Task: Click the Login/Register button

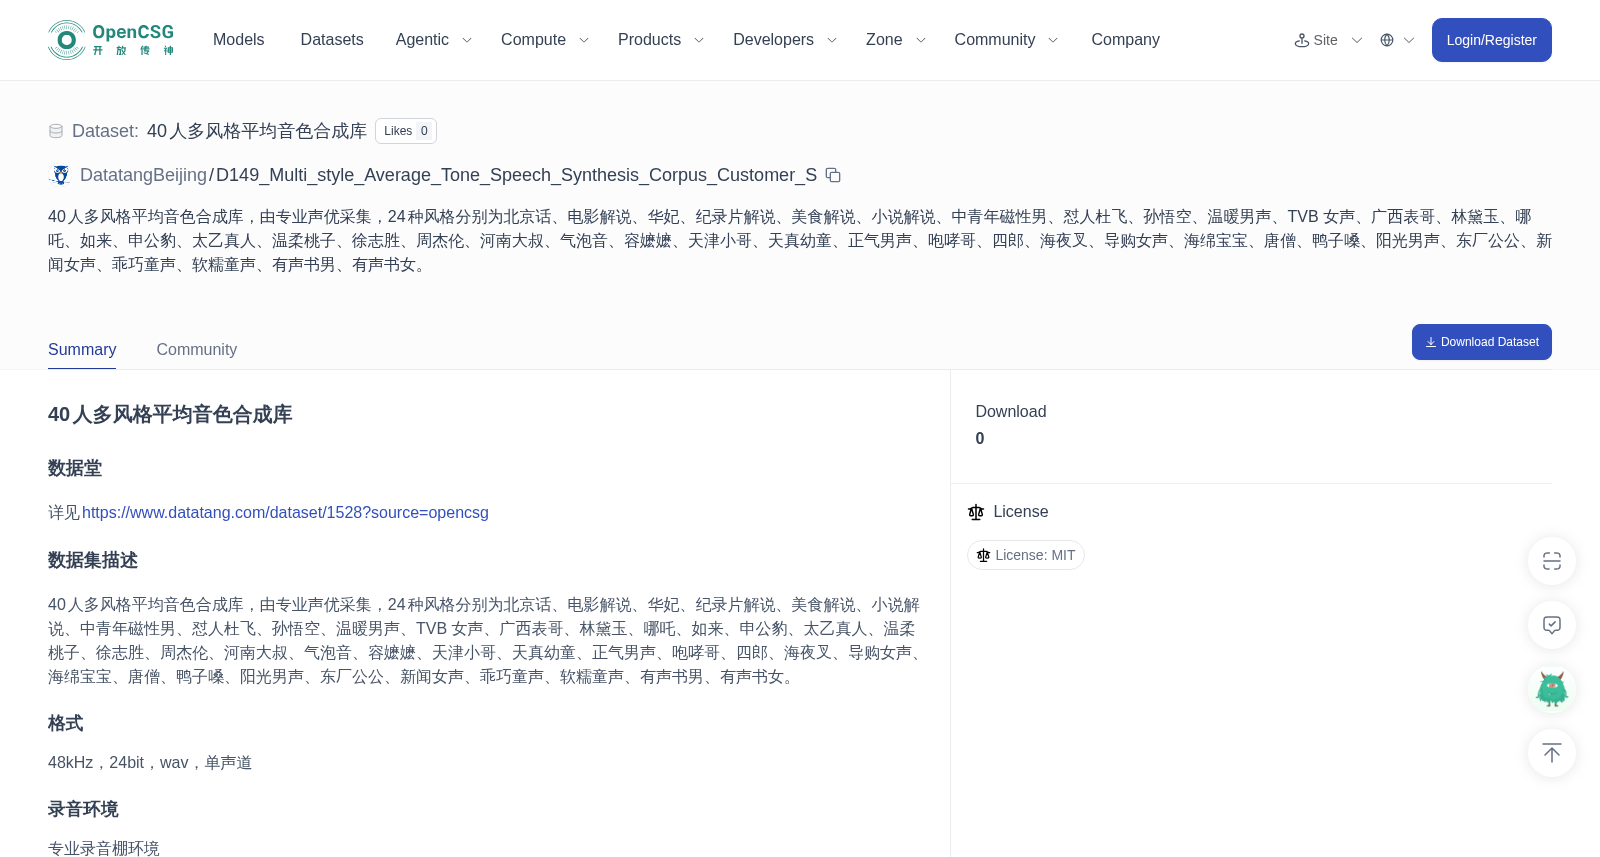Action: coord(1492,40)
